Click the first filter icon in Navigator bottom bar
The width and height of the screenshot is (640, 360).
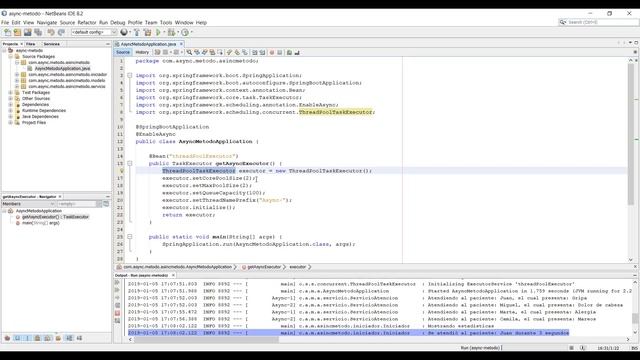coord(7,338)
